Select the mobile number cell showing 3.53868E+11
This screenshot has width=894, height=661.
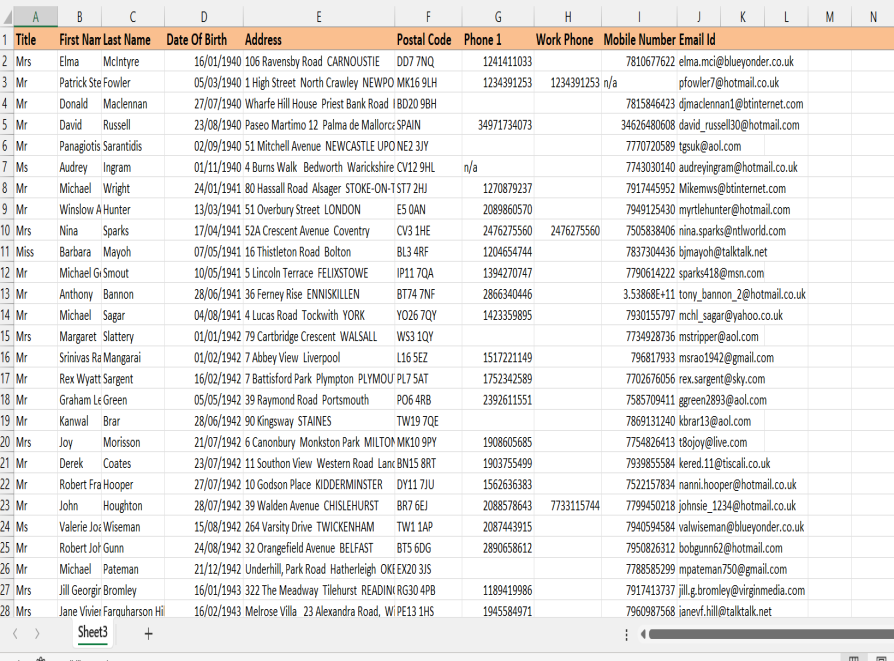coord(639,294)
